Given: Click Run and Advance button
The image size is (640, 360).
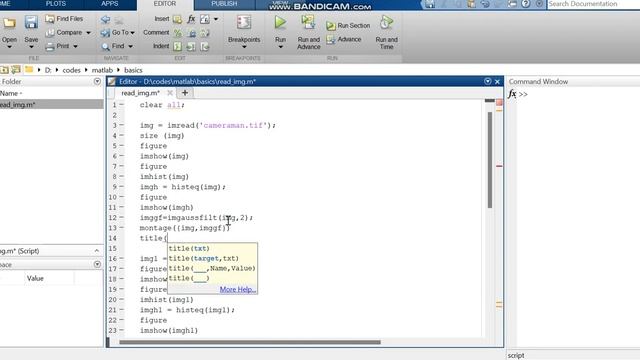Looking at the screenshot, I should pos(309,33).
